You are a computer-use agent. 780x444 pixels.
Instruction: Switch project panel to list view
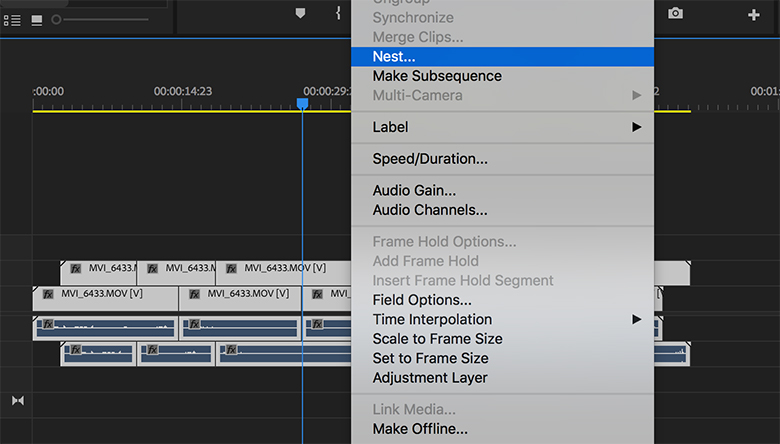[12, 20]
